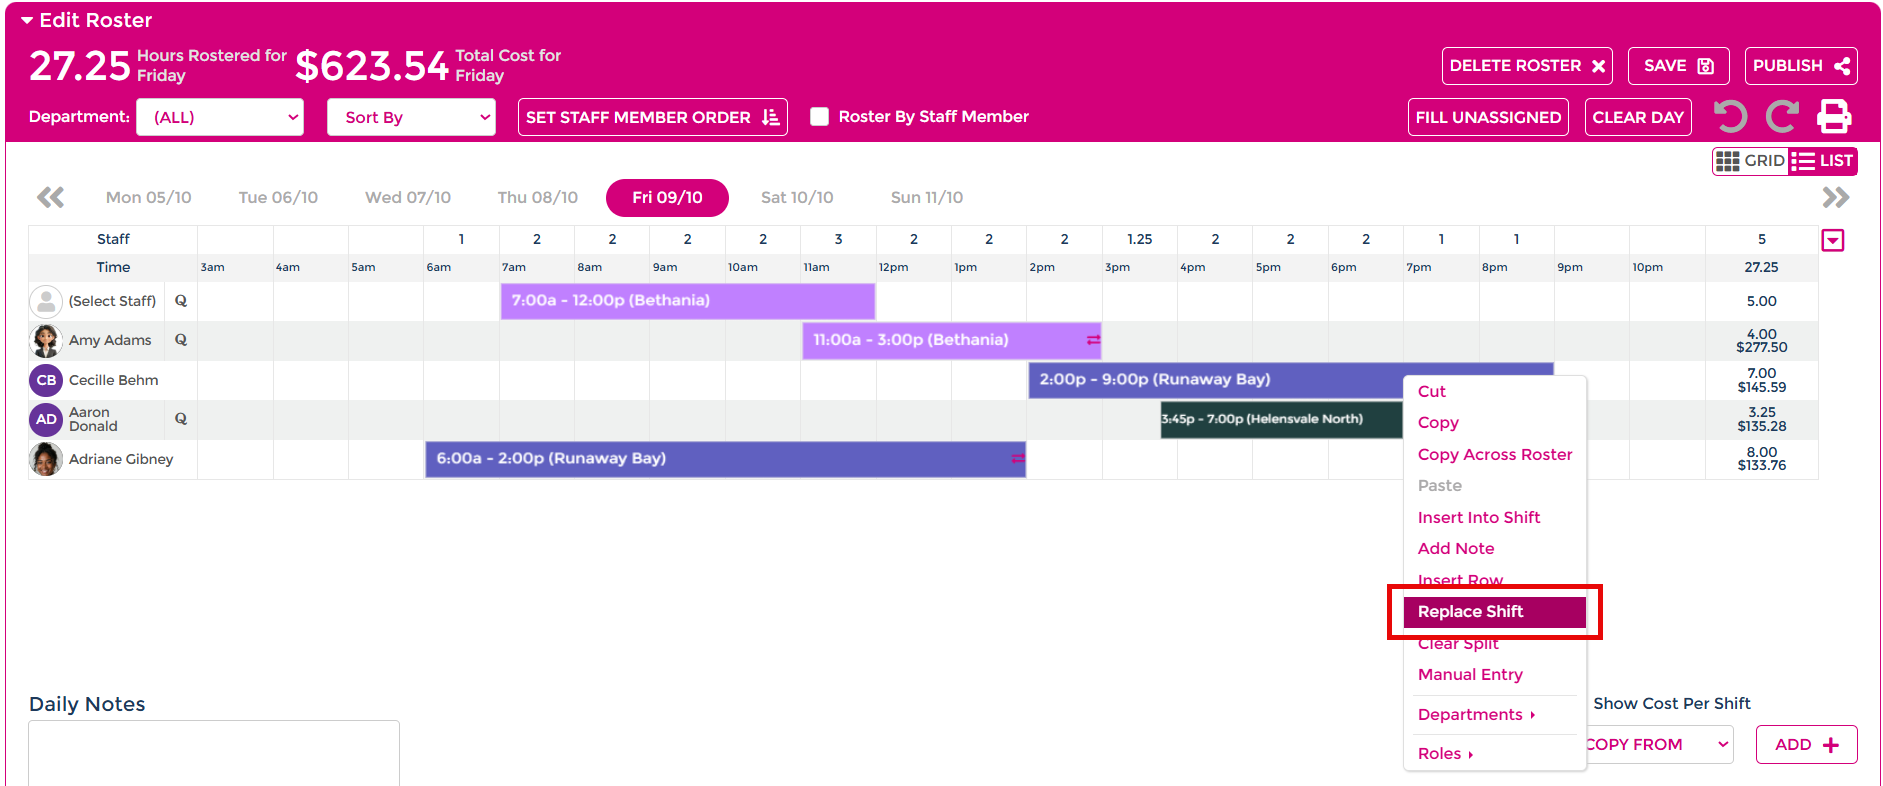Click swap icon on Amy Adams shift
The width and height of the screenshot is (1883, 786).
point(1093,340)
